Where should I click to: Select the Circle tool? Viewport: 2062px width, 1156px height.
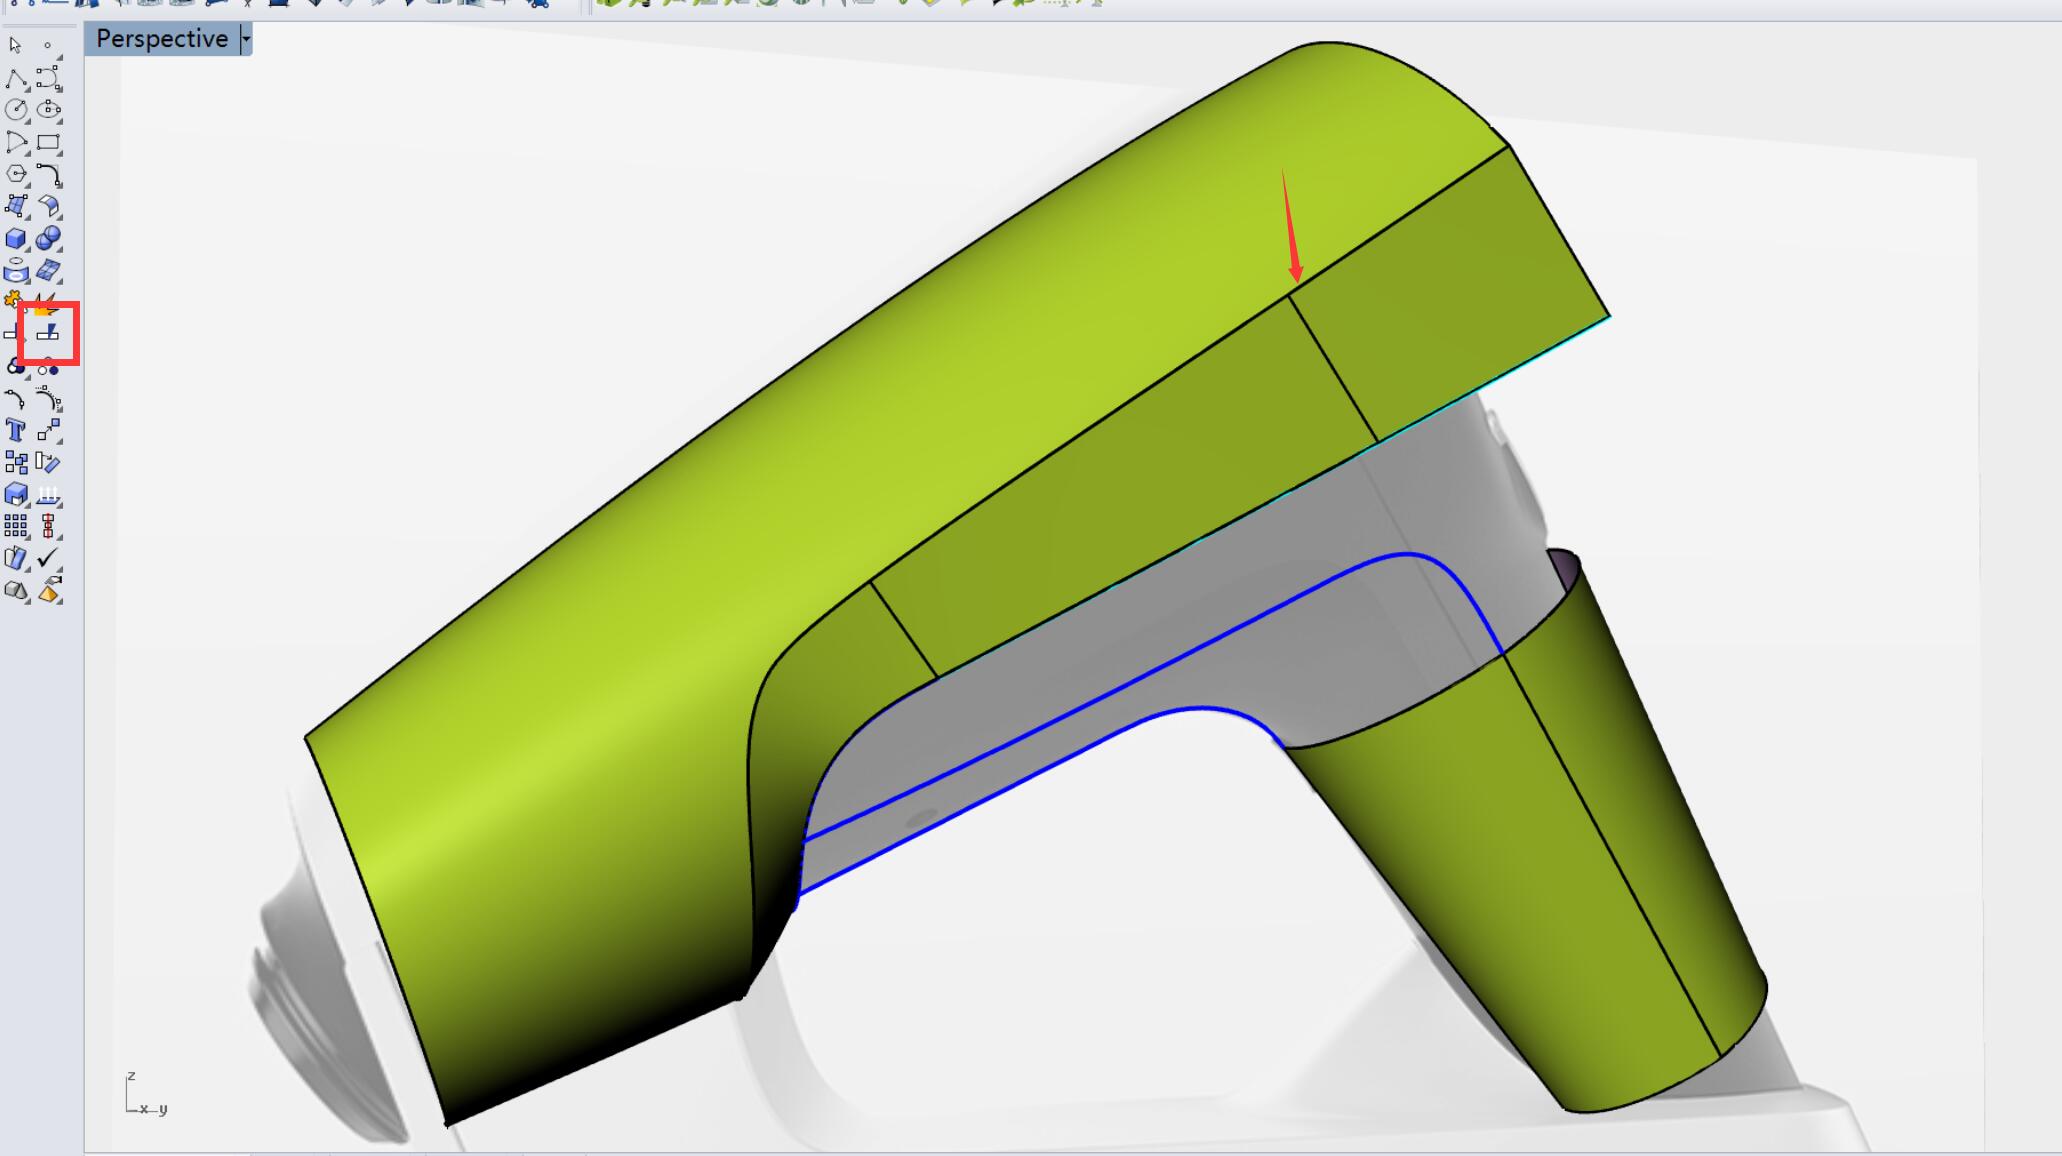click(15, 110)
